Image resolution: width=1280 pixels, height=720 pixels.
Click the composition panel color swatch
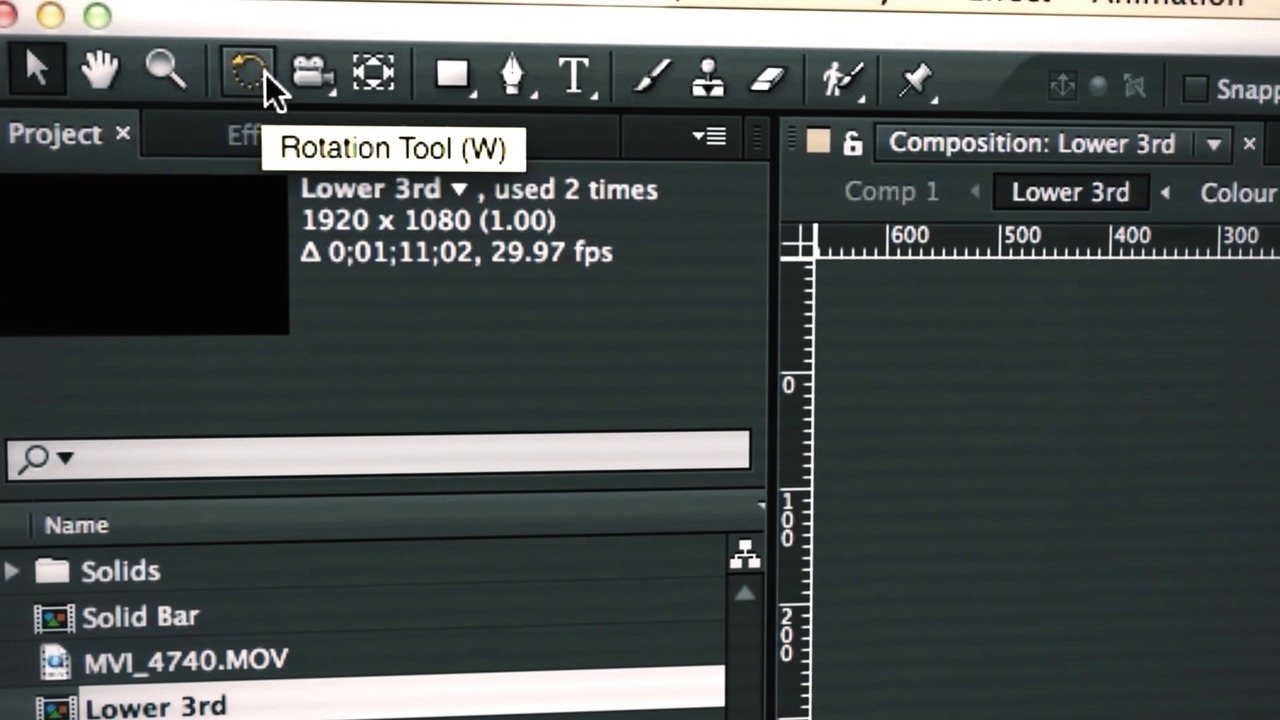[x=818, y=142]
